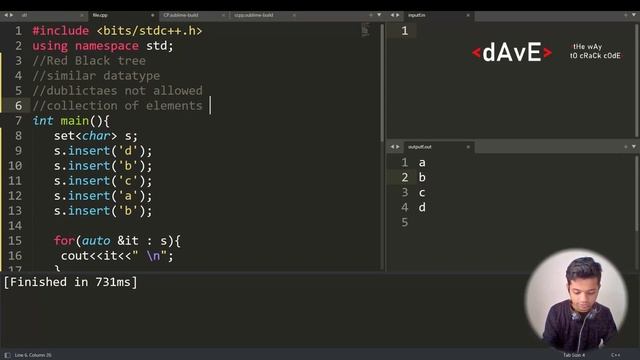640x360 pixels.
Task: Click '//dublictaes not allowed' comment
Action: 117,91
